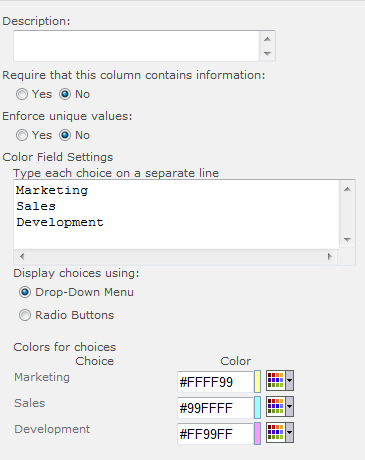This screenshot has width=365, height=460.
Task: Click in the choices text area
Action: coord(177,215)
